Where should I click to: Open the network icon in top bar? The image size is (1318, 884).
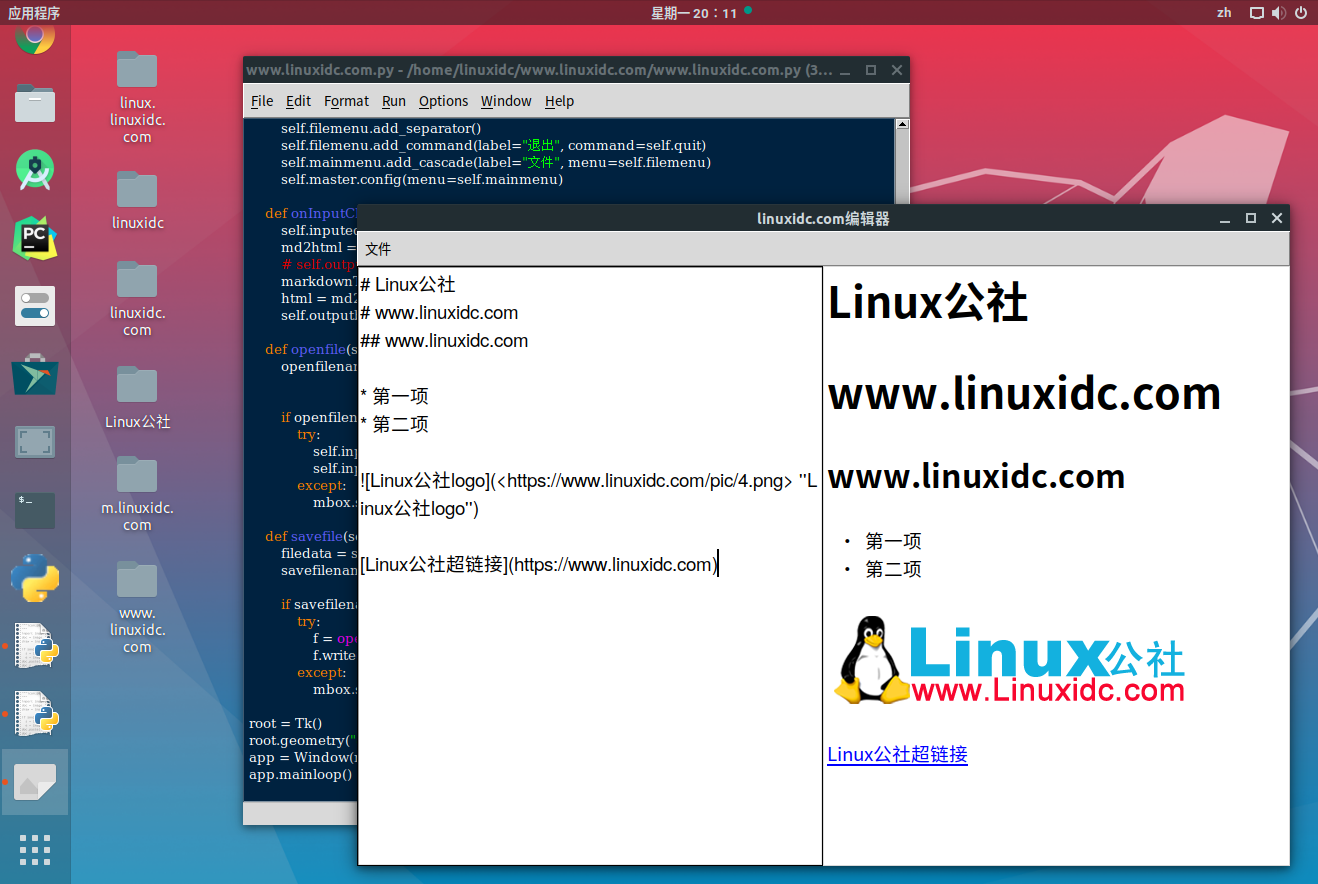(x=1257, y=13)
